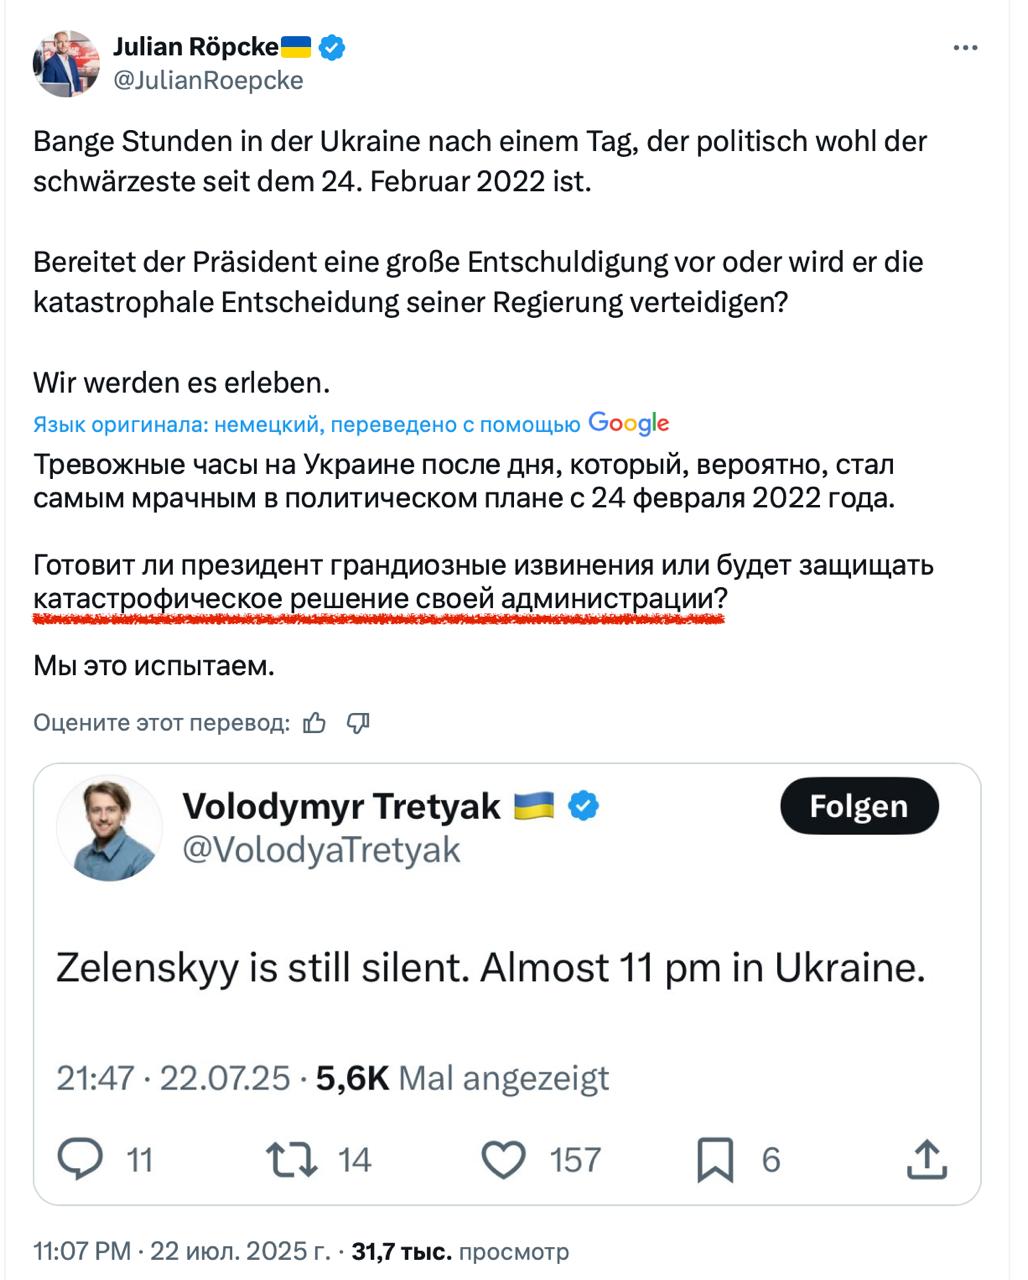1028x1280 pixels.
Task: Click the translated-from-German language notice
Action: click(307, 425)
